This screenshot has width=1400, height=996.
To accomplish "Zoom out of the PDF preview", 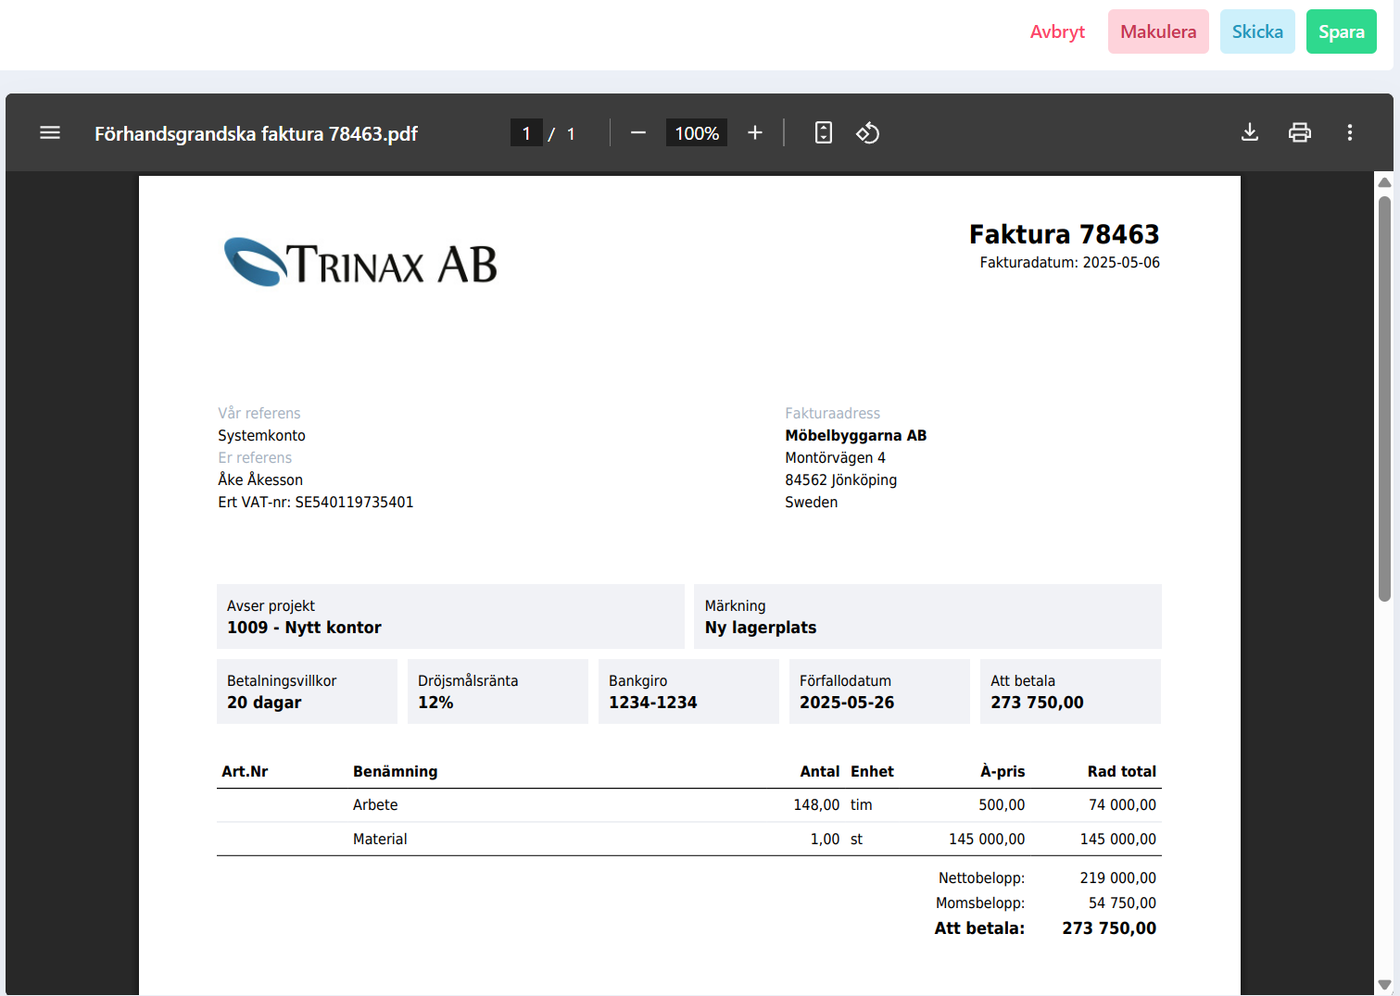I will point(638,133).
